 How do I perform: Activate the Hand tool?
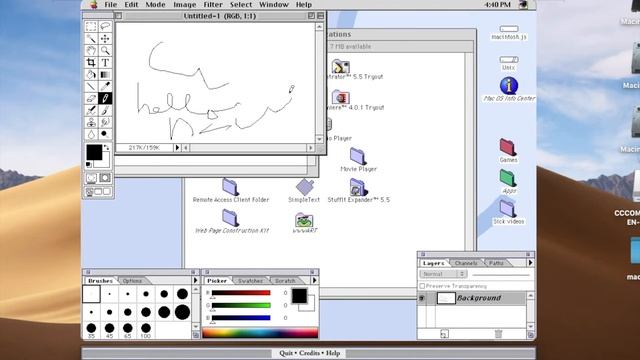(91, 50)
